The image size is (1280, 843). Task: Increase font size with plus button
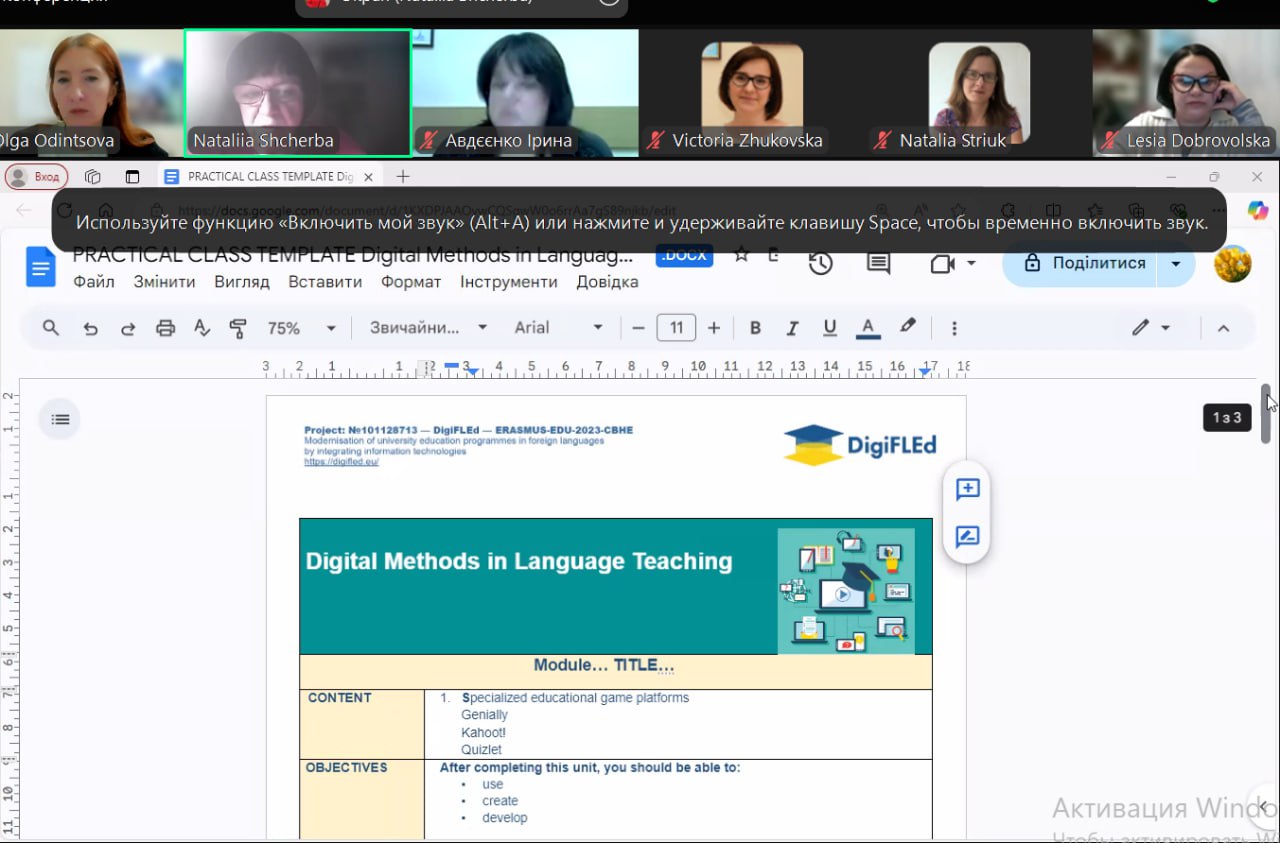714,328
